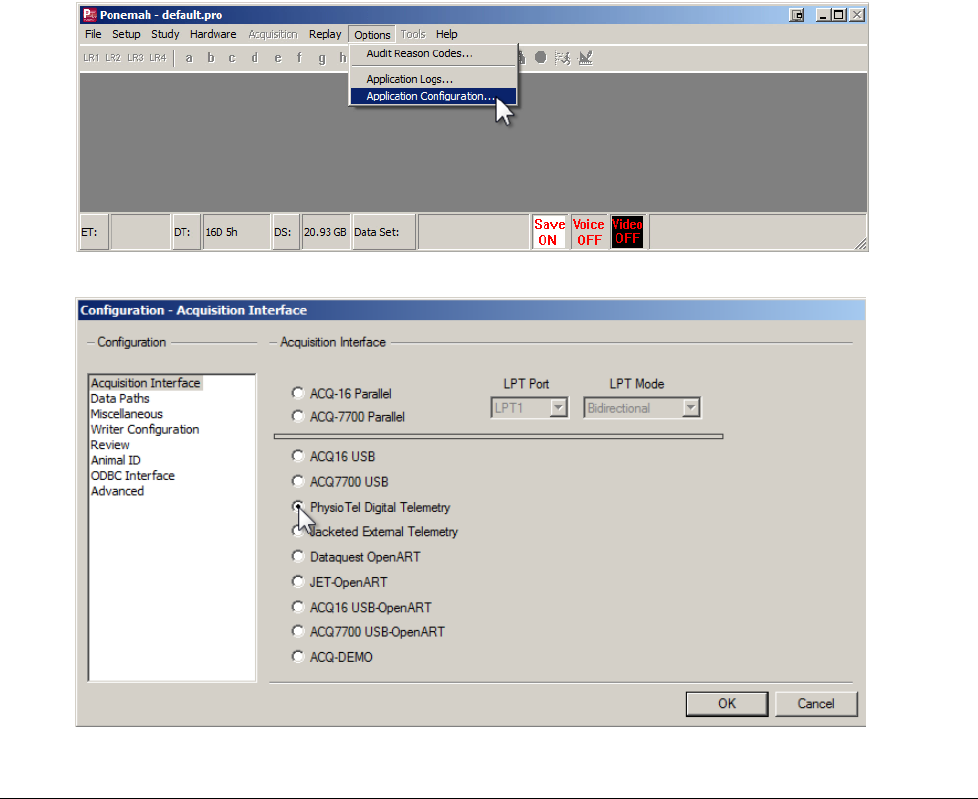Select Data Paths in configuration list
978x799 pixels.
tap(120, 399)
